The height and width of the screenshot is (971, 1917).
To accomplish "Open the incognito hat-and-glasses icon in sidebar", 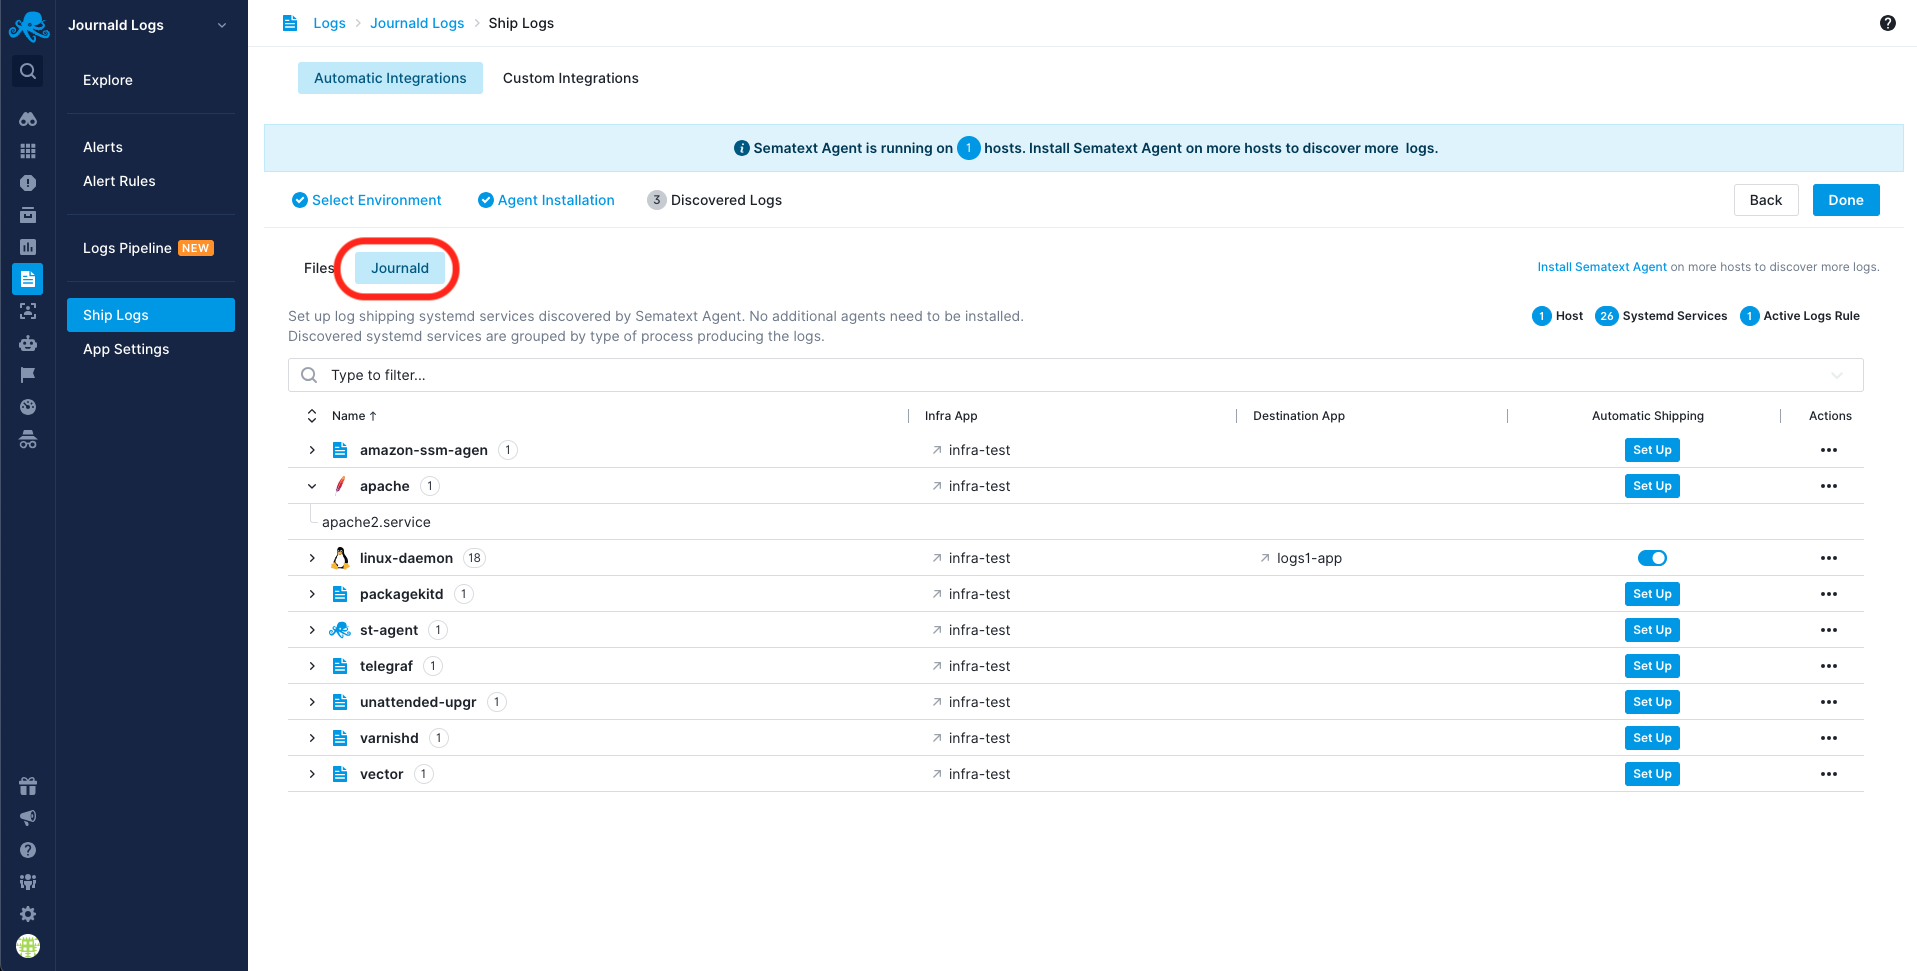I will tap(28, 439).
